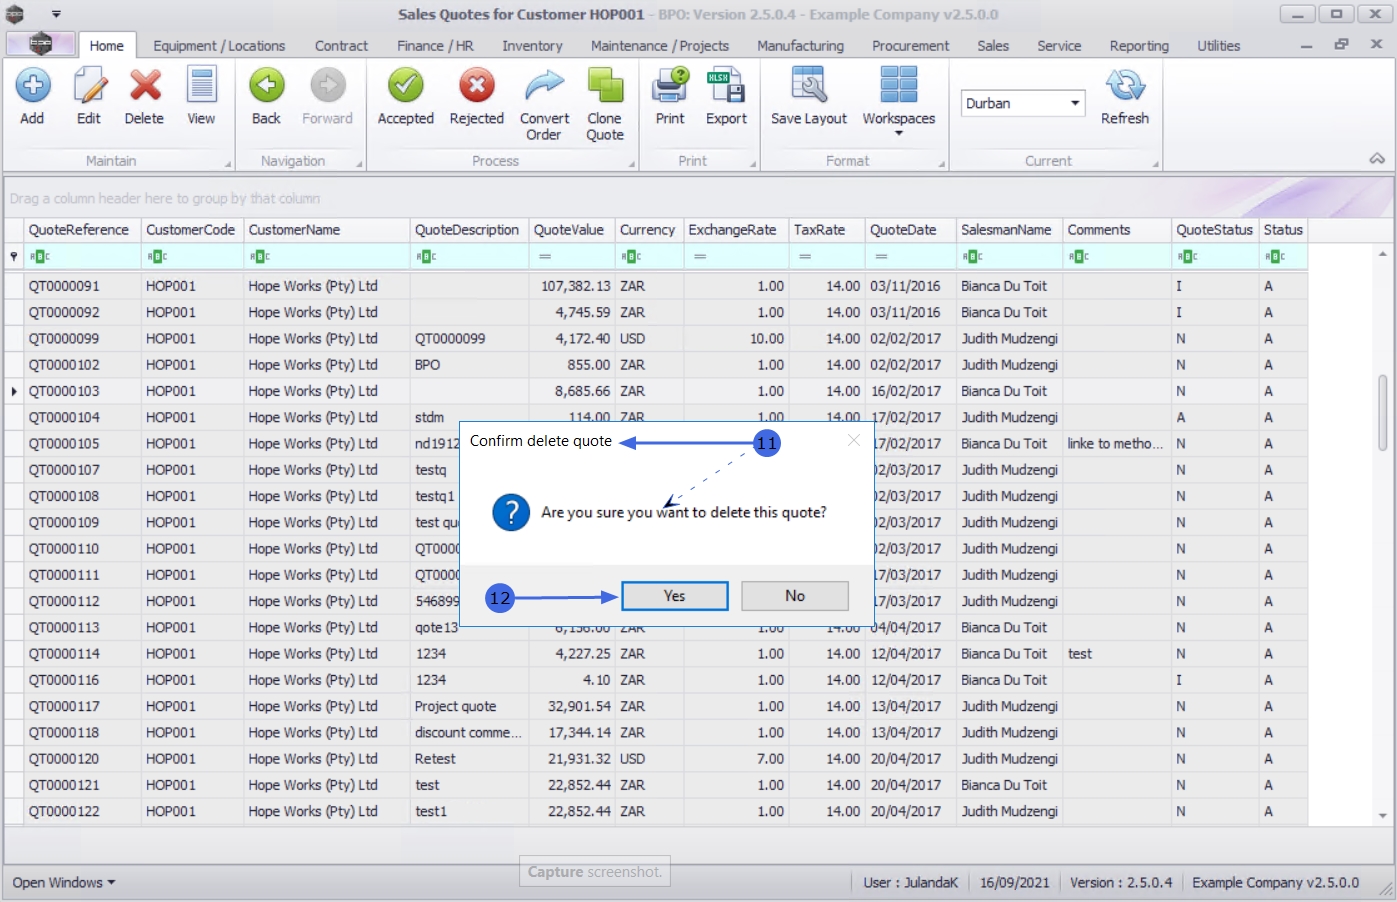Click the blue question mark icon in dialog

pos(511,512)
